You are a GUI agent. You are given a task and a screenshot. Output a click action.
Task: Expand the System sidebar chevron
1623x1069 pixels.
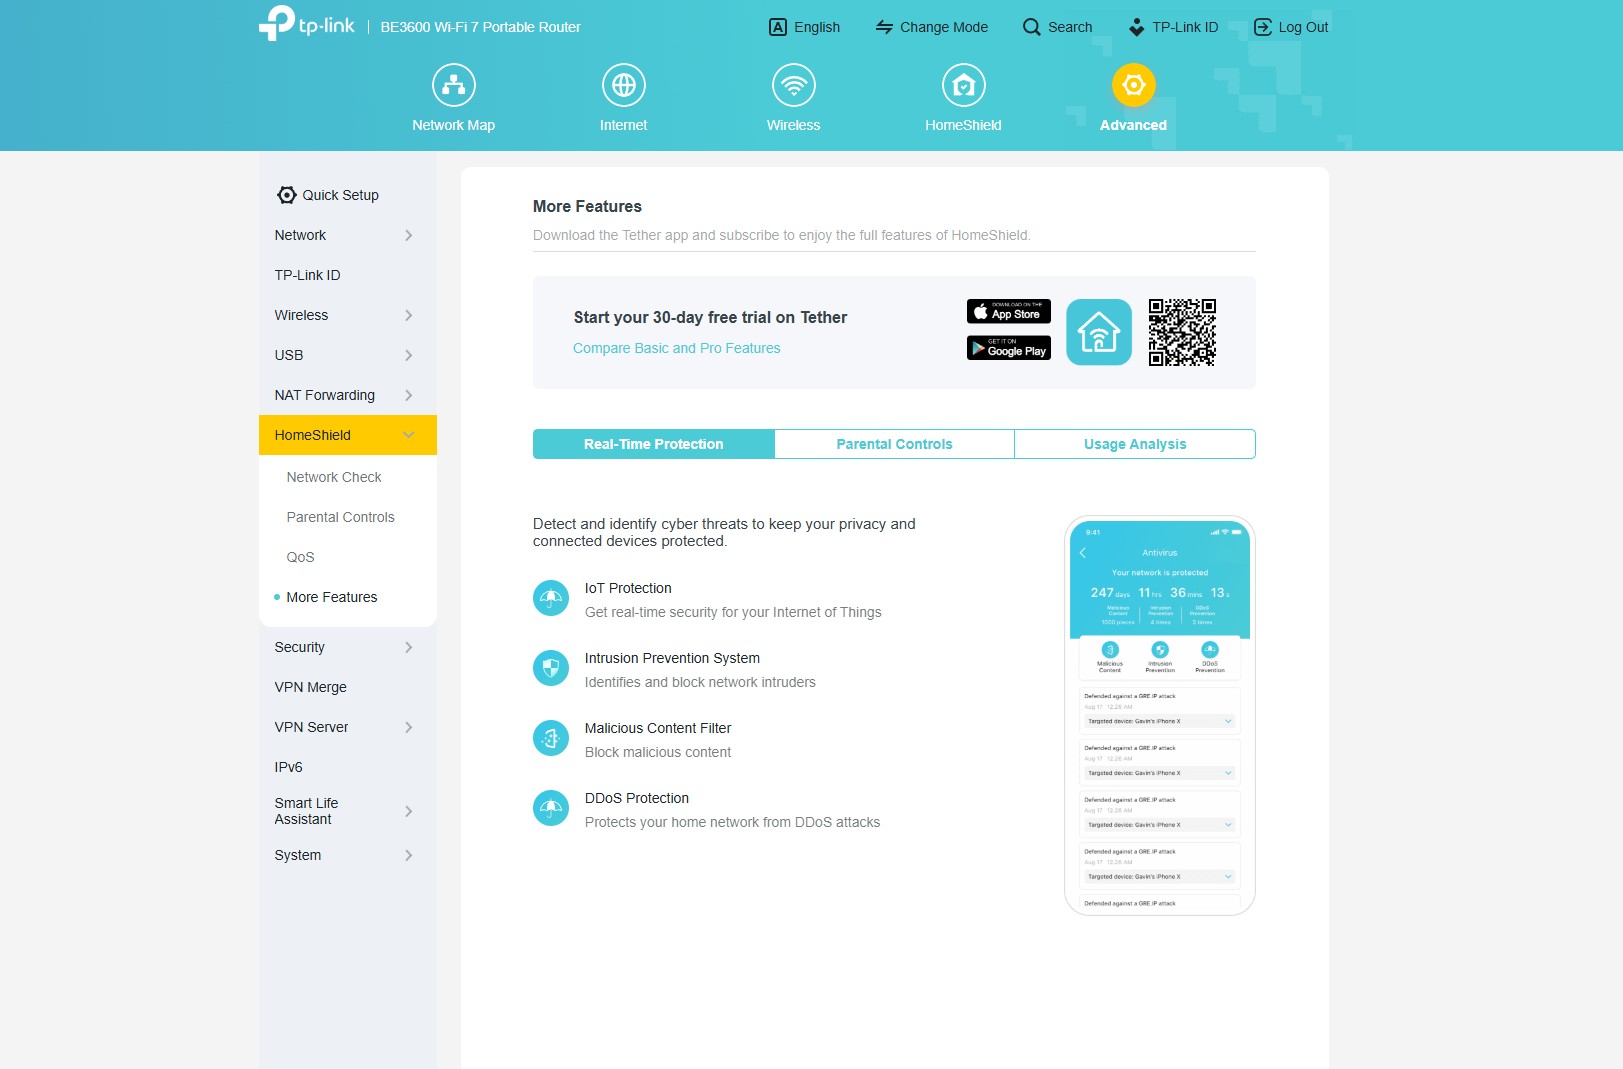coord(408,855)
